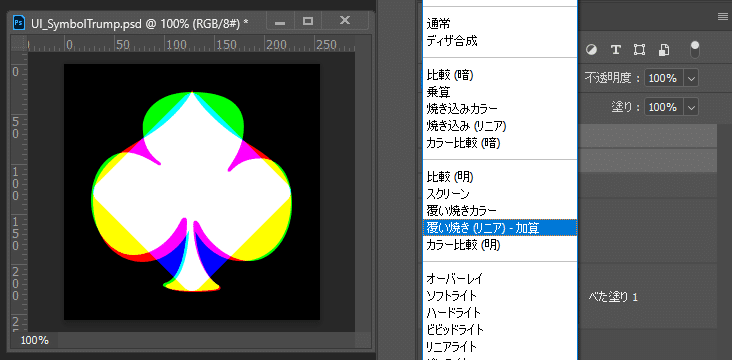
Task: Click the Photoshop icon in document title bar
Action: [x=19, y=22]
